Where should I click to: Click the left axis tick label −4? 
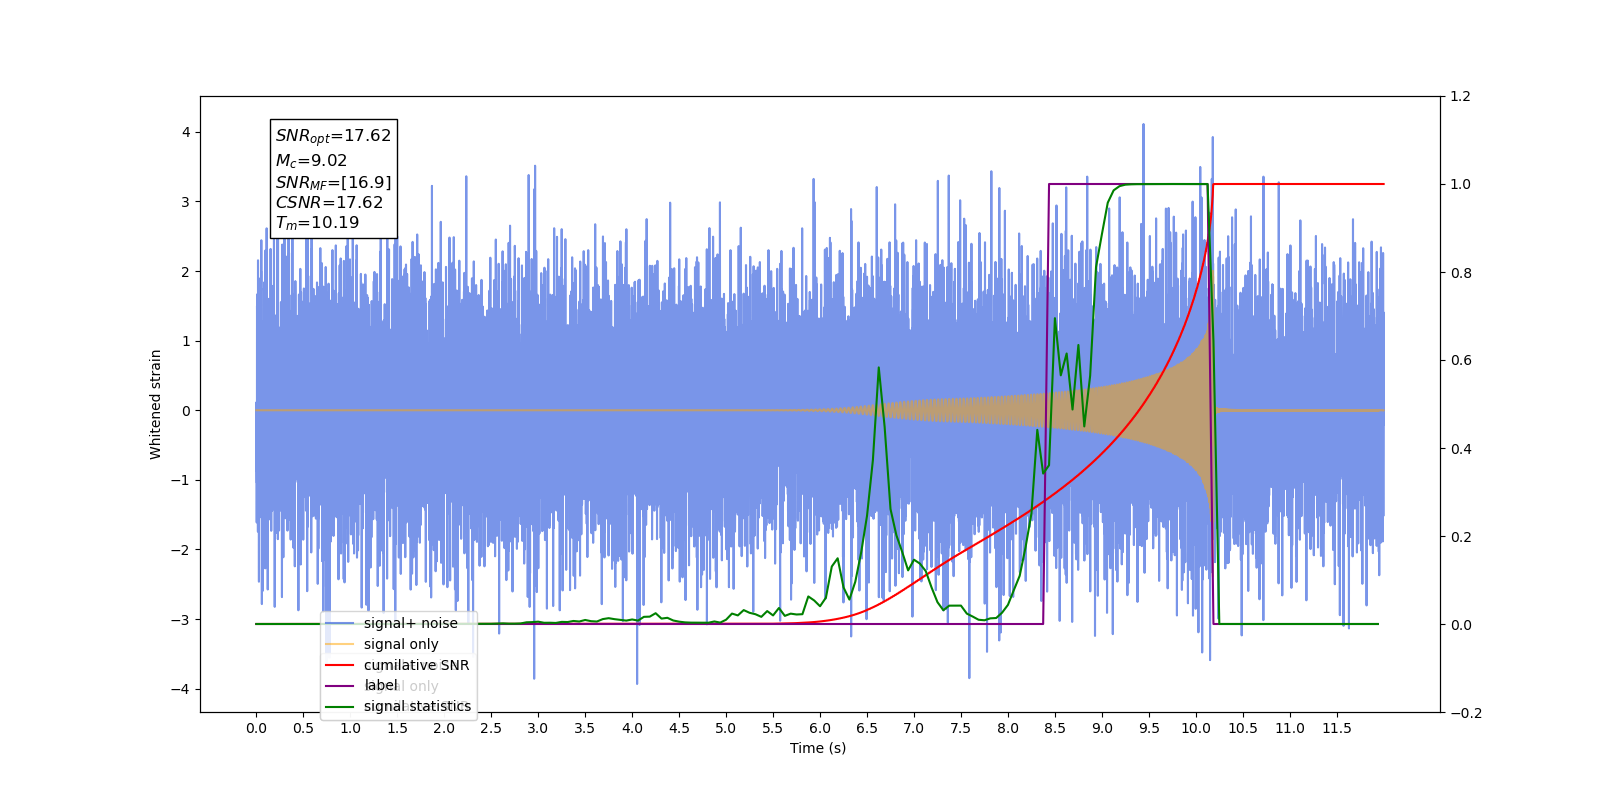179,689
